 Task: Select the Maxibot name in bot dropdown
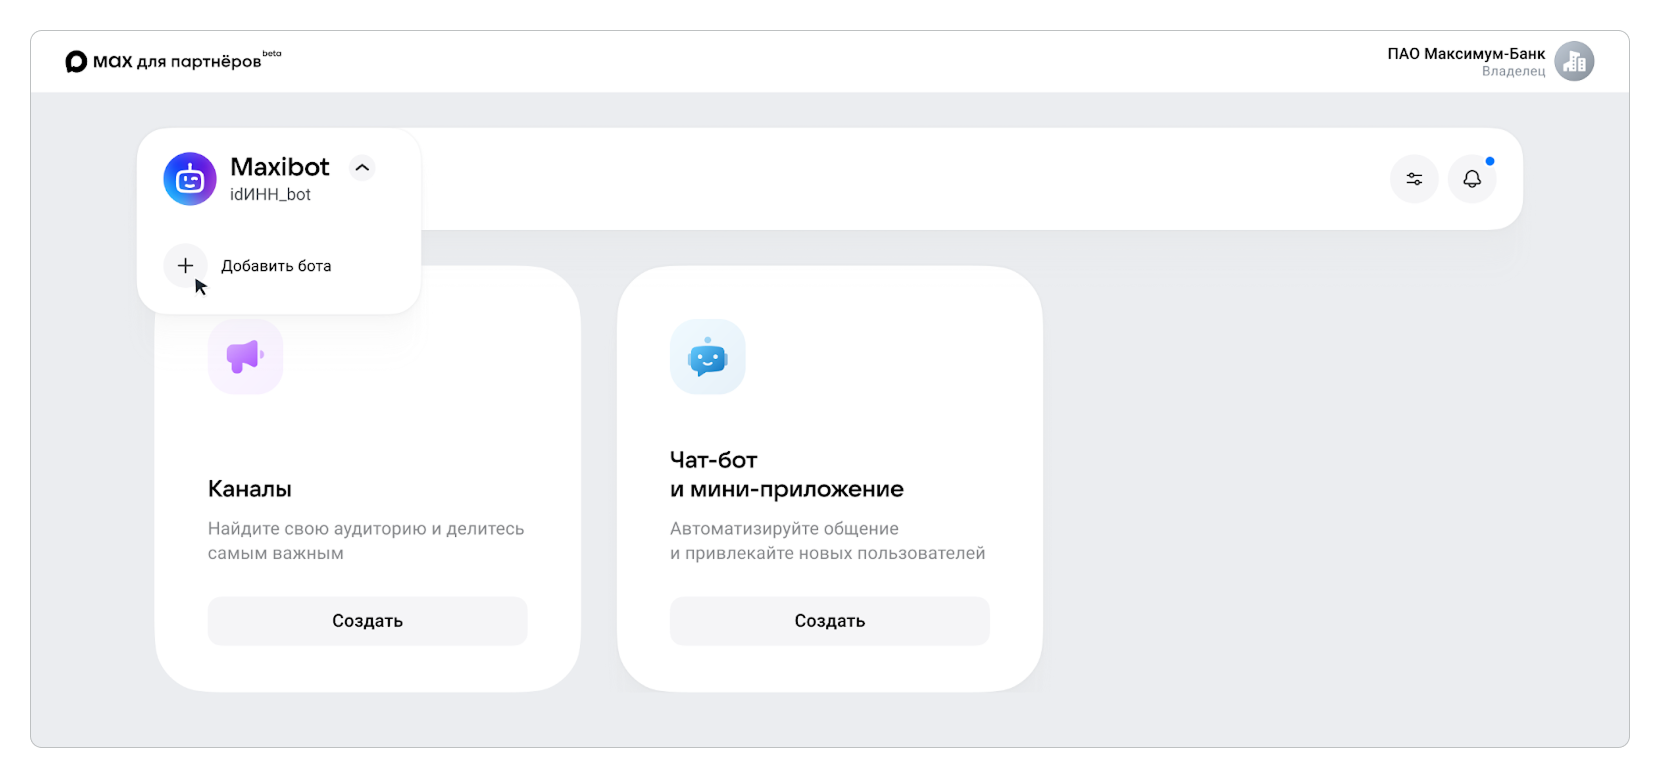point(280,167)
